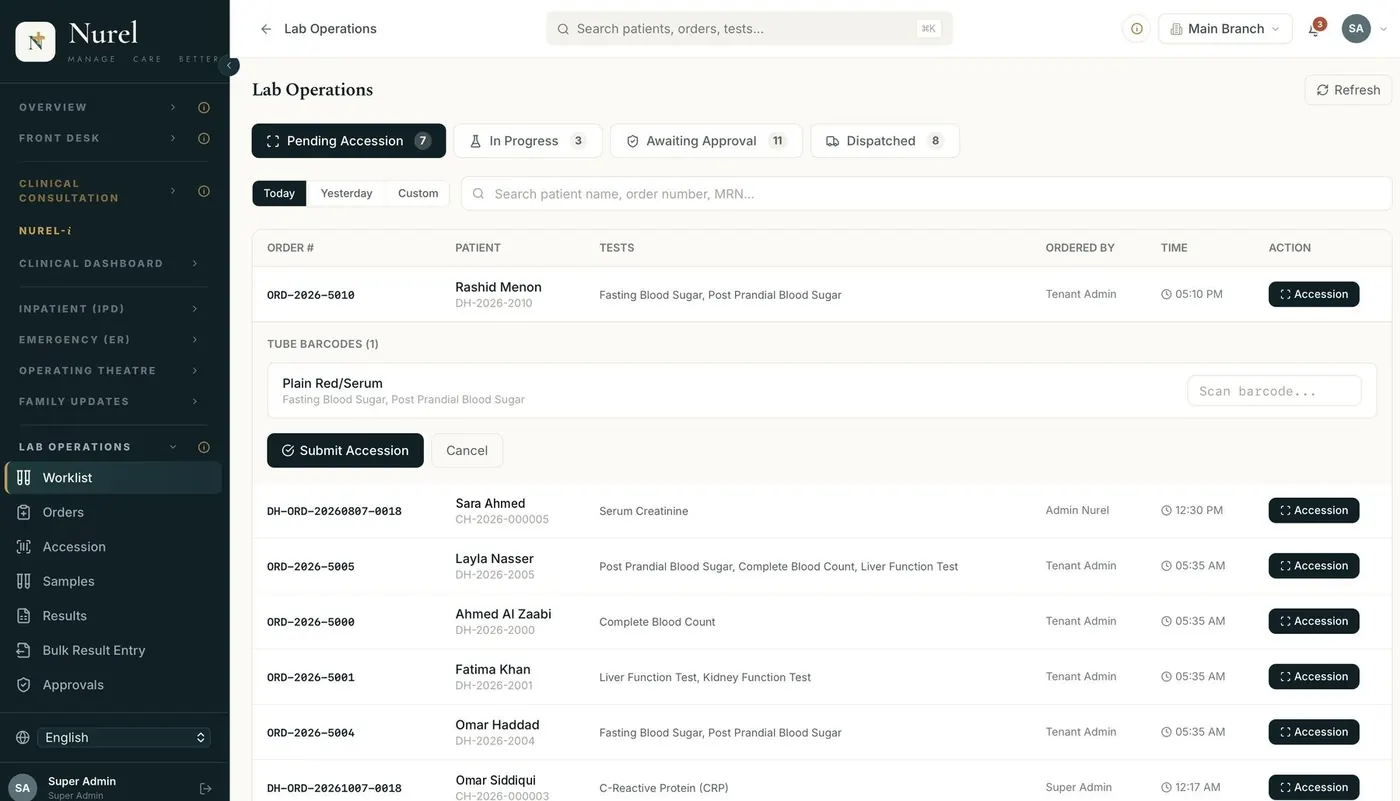
Task: Open Nurel-i in sidebar
Action: tap(45, 231)
